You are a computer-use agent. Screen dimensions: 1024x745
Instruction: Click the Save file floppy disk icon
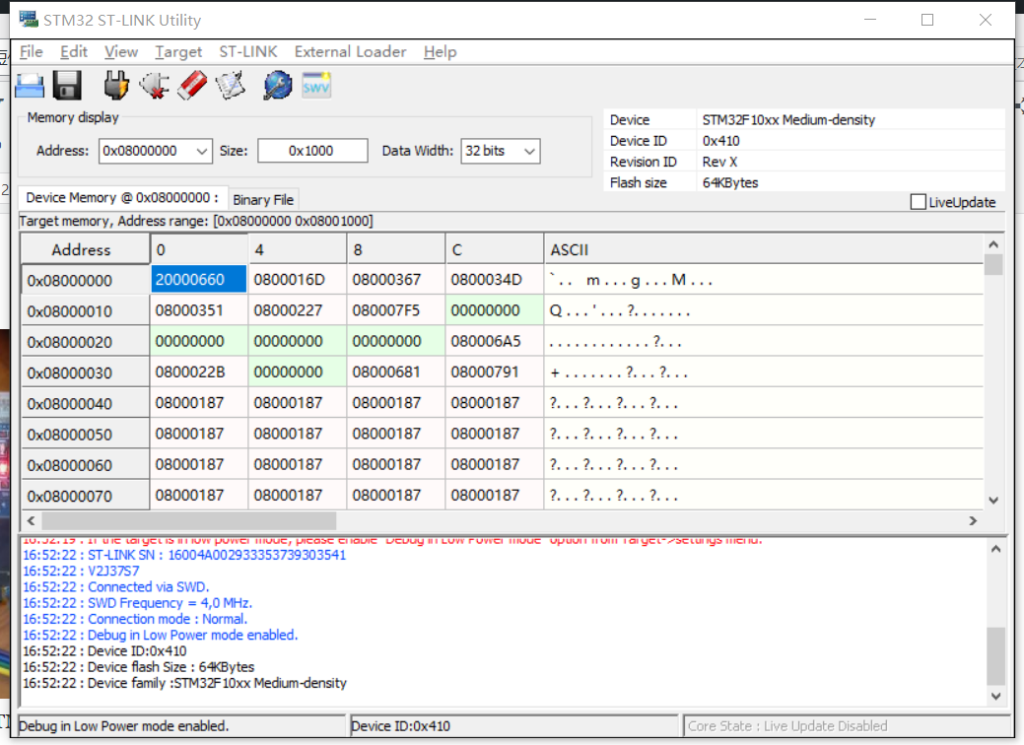67,86
